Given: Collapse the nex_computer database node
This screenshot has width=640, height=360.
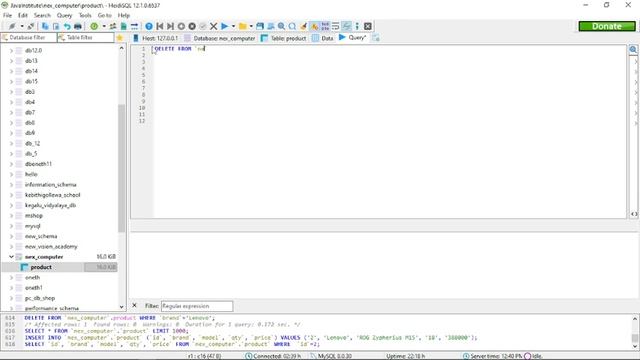Looking at the screenshot, I should coord(11,257).
